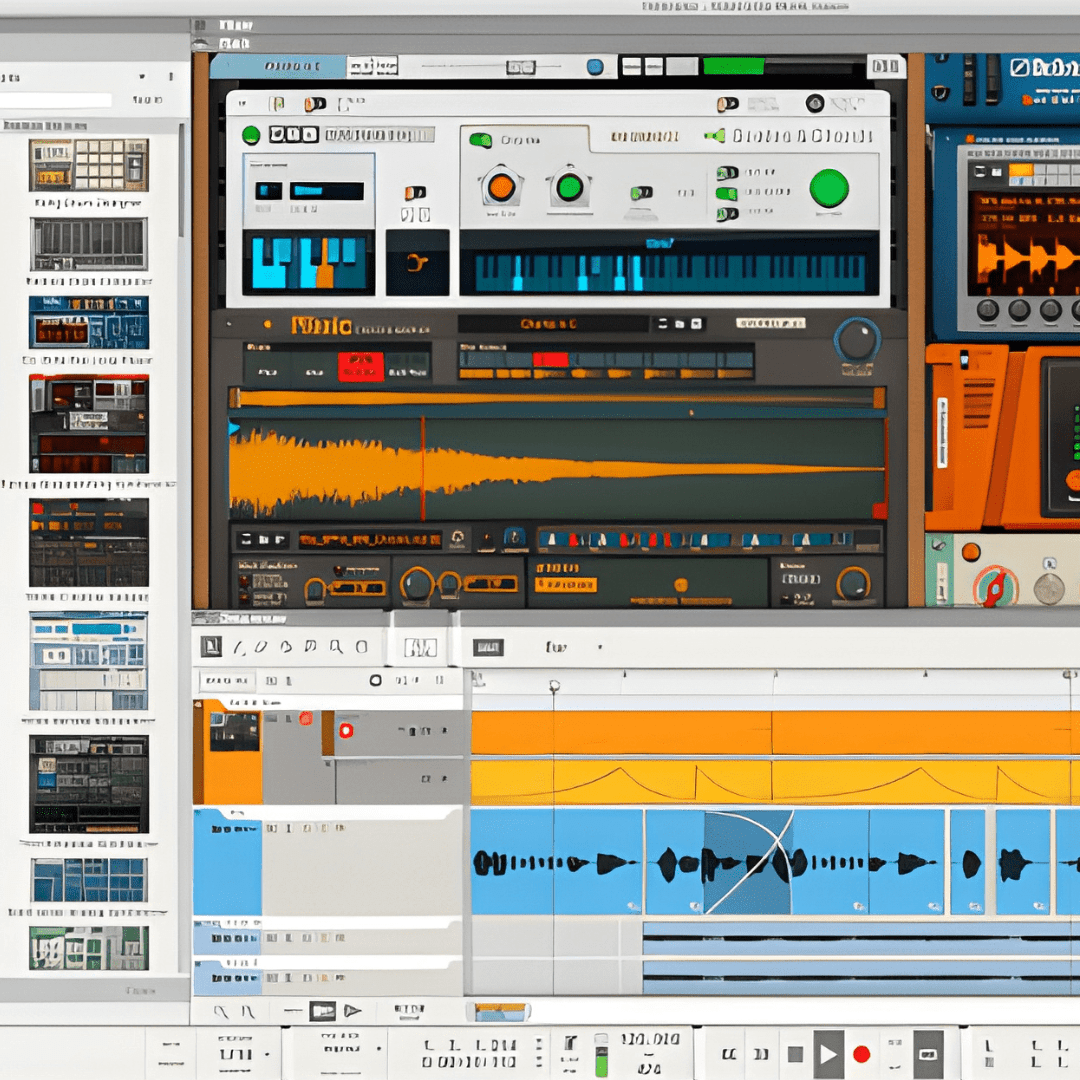Click the red pad button on the sampler
Viewport: 1080px width, 1080px height.
360,366
